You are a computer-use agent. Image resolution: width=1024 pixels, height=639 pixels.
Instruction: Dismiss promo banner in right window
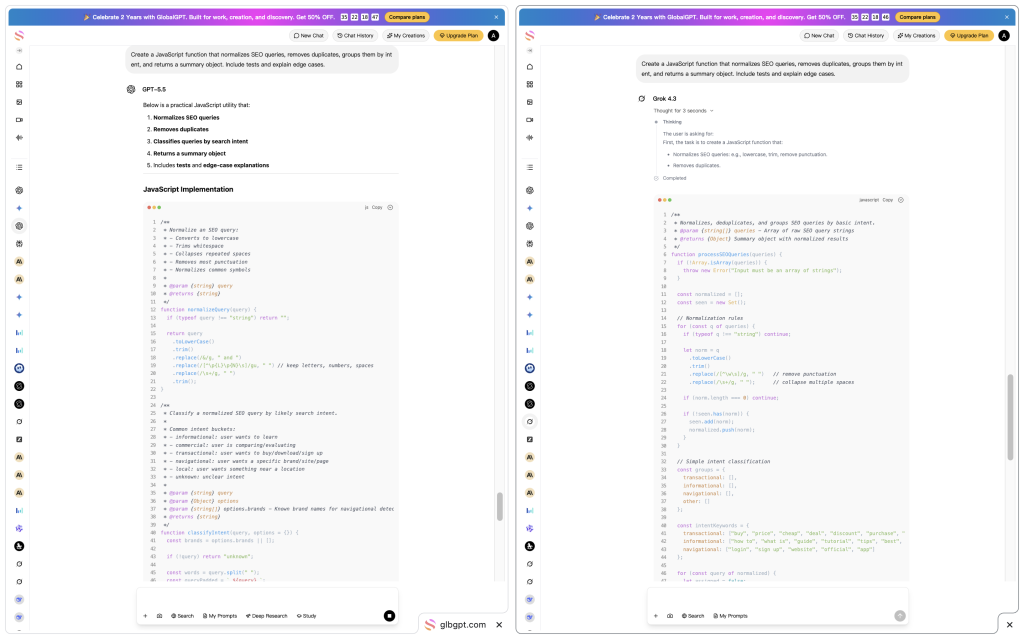point(1007,17)
